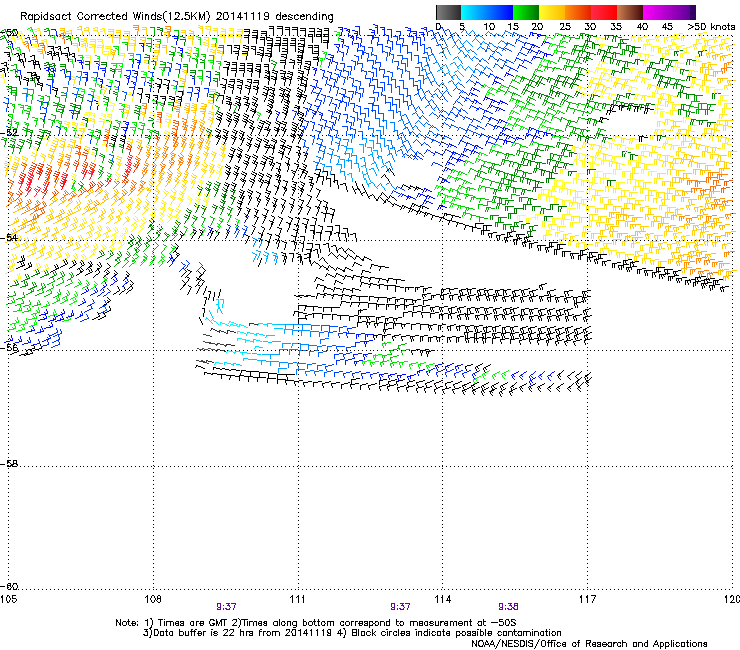The image size is (740, 650).
Task: Click the note line 'Data buffer is 22 hrs'
Action: pyautogui.click(x=352, y=633)
